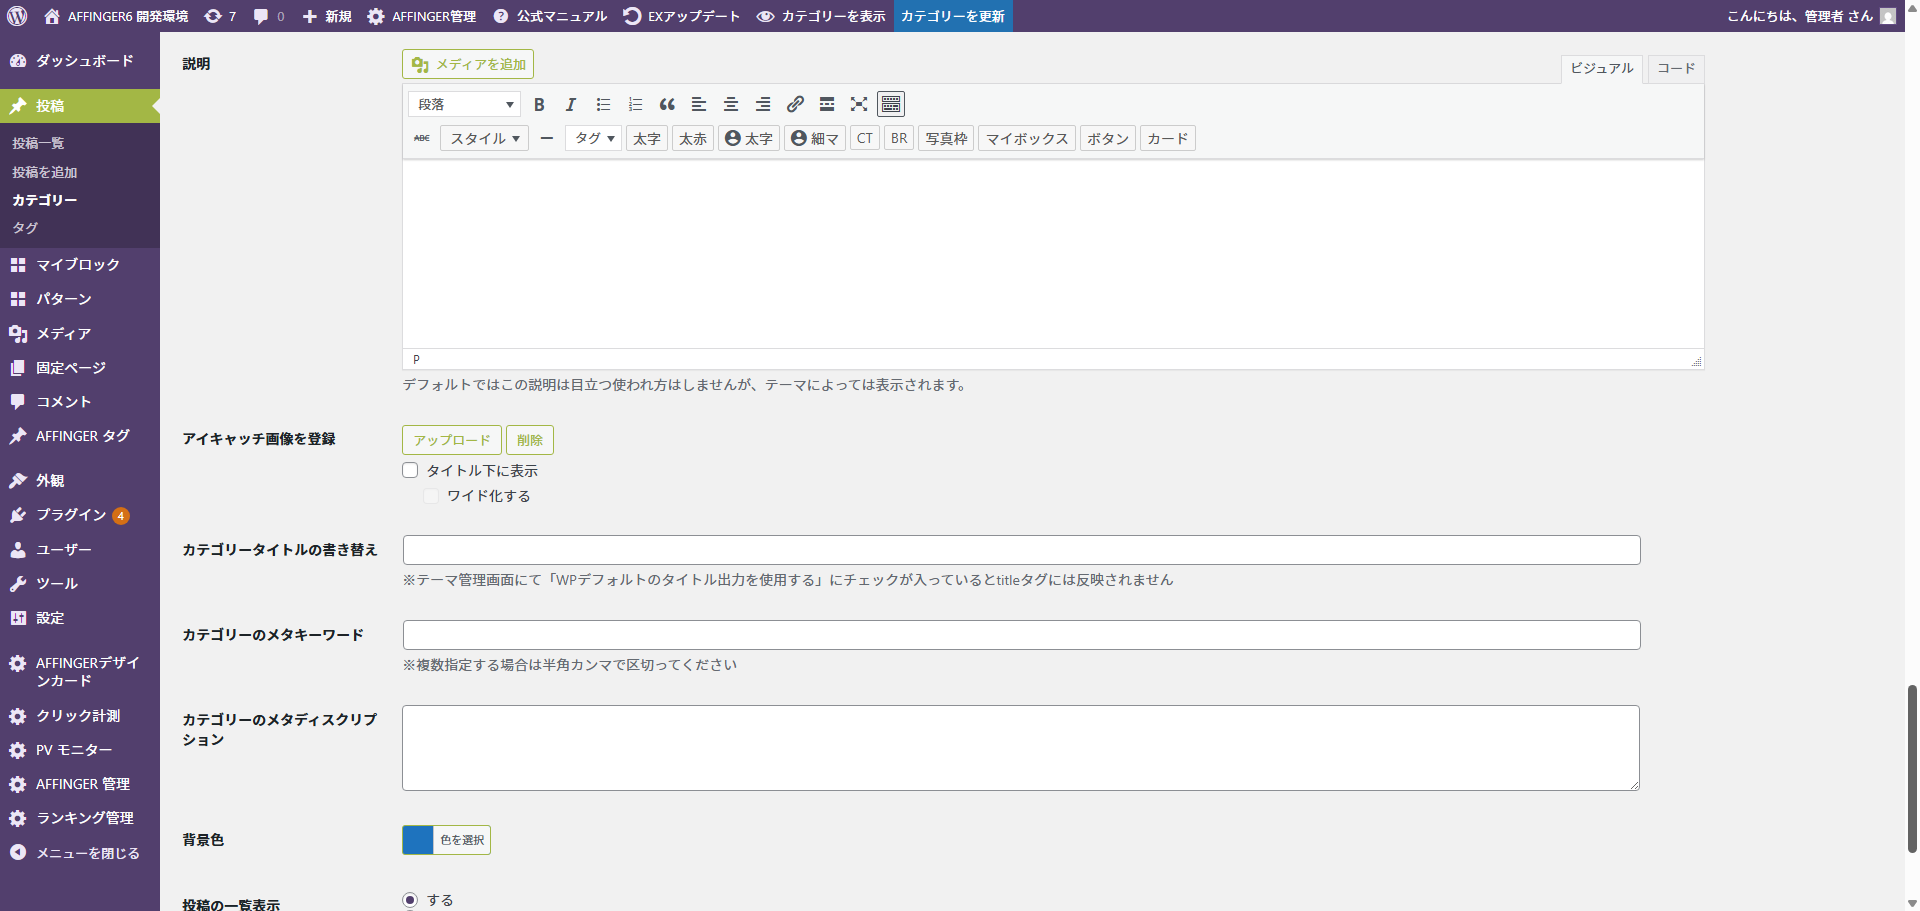Screen dimensions: 1920x911
Task: Toggle italic in the editor toolbar
Action: coord(571,104)
